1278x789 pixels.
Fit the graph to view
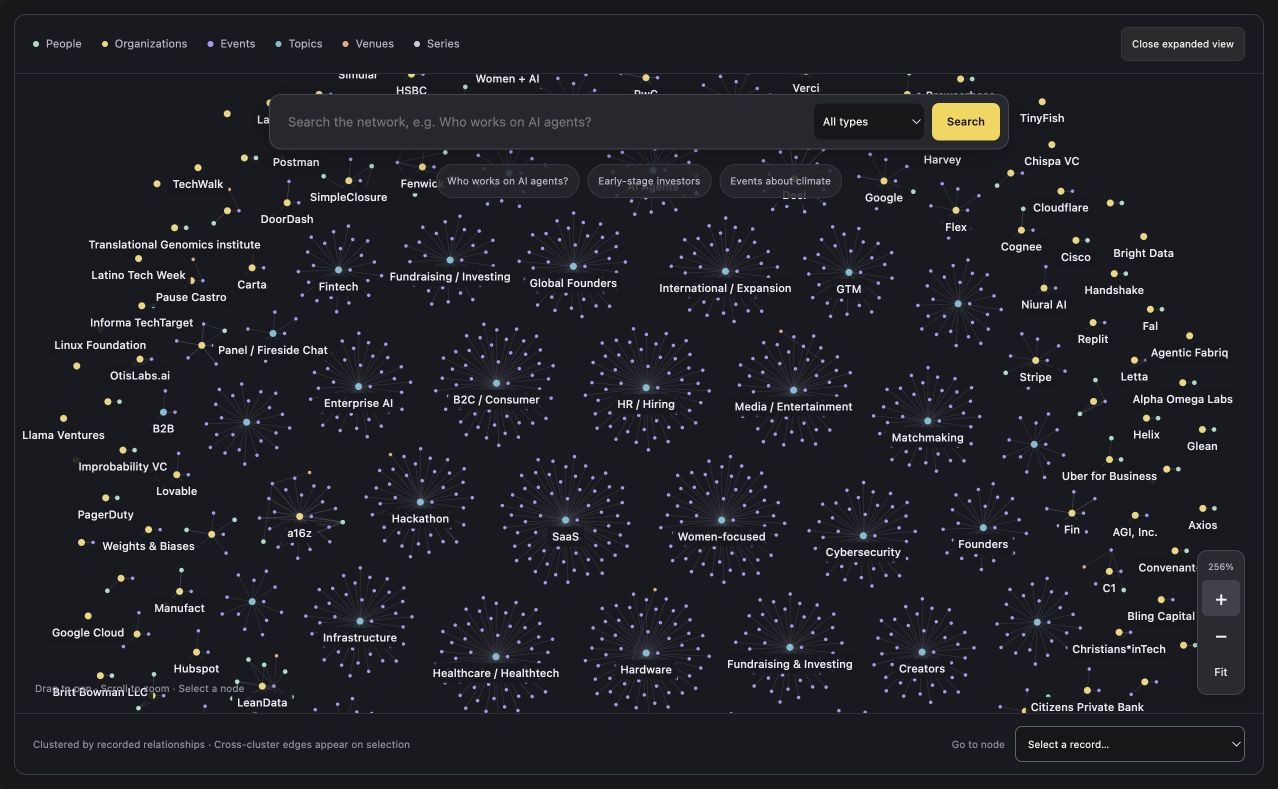[x=1220, y=672]
